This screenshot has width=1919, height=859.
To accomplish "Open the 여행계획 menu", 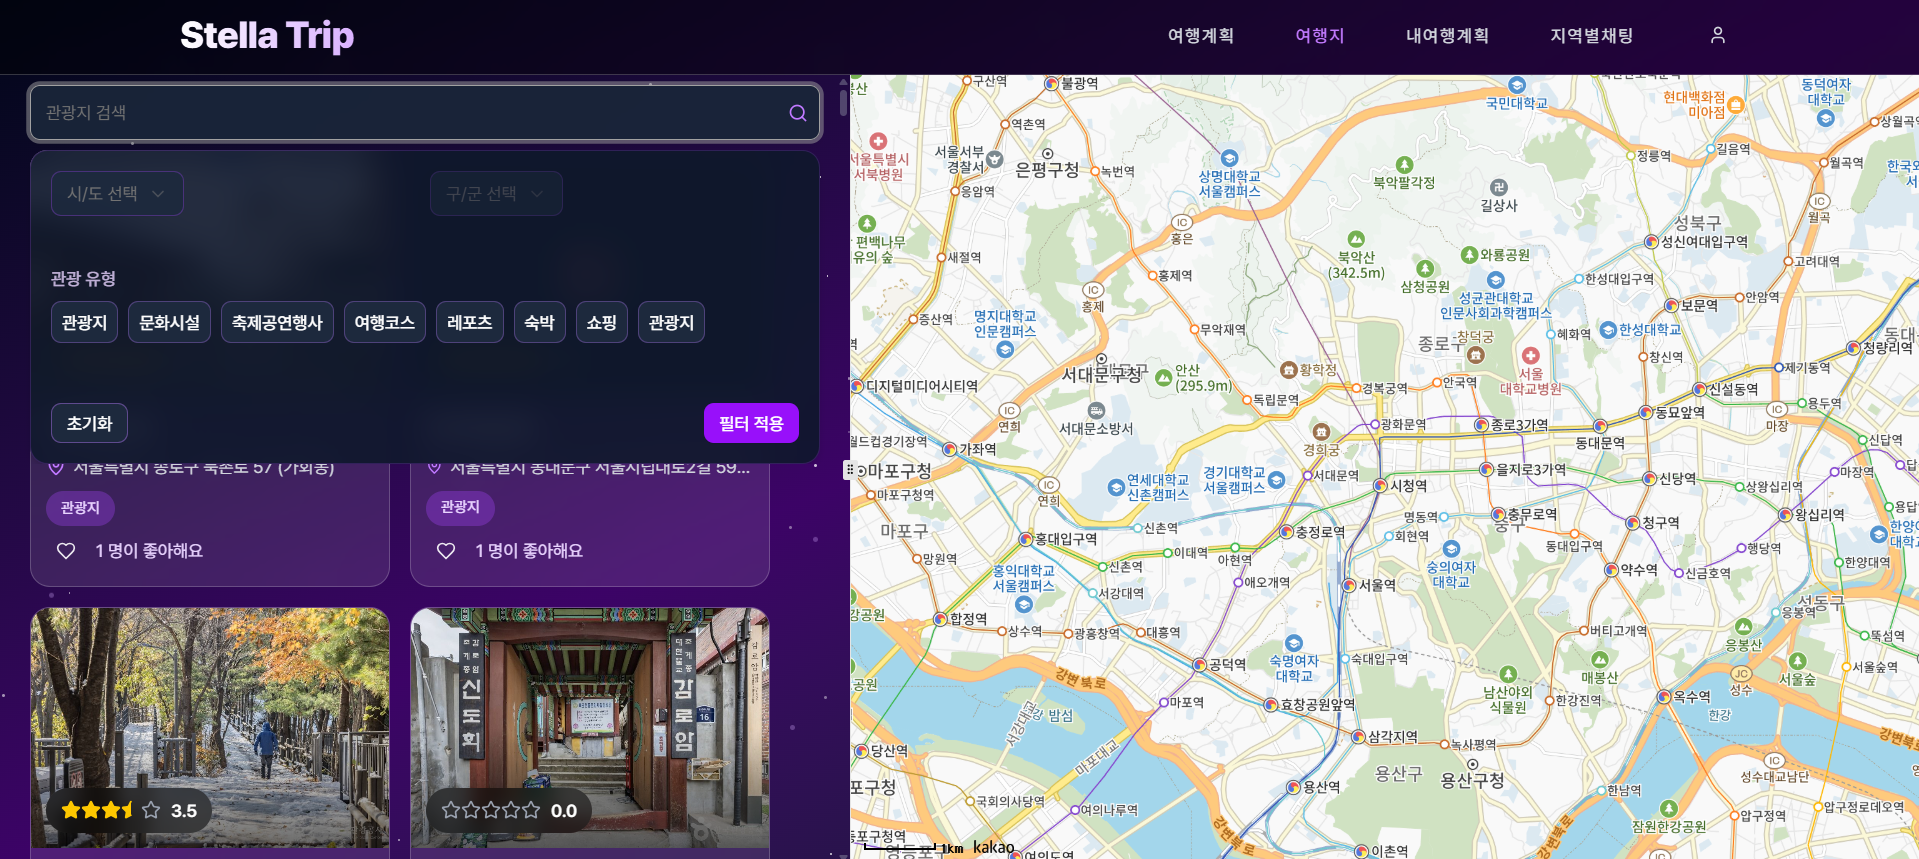I will pyautogui.click(x=1200, y=36).
